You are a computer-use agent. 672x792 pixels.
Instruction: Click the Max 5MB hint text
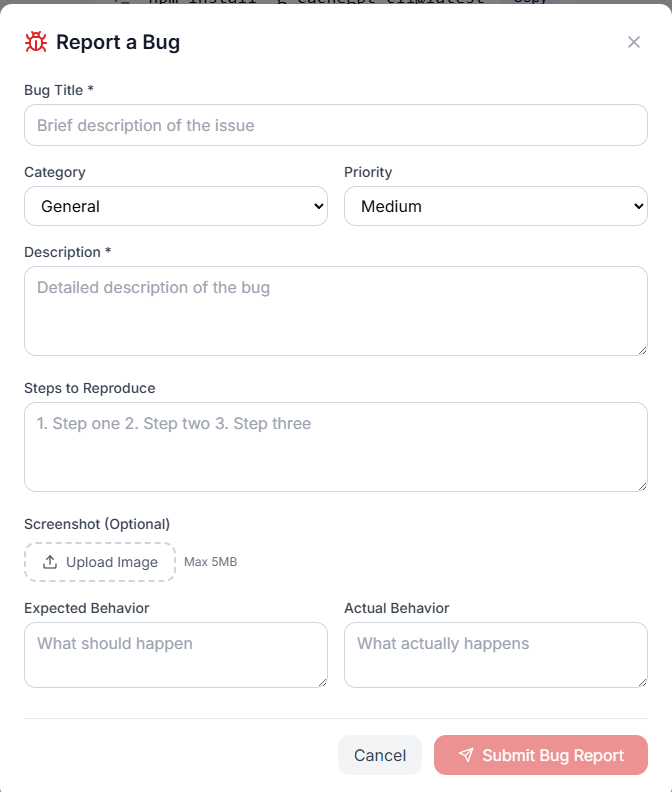210,562
